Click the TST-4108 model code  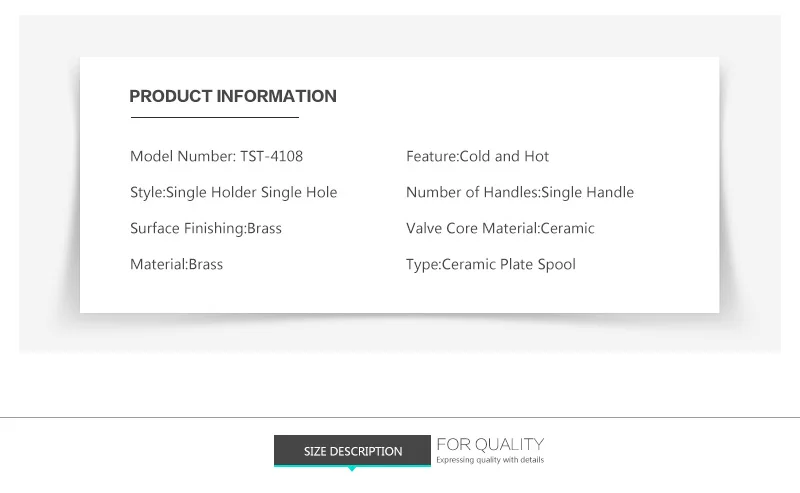pos(271,156)
